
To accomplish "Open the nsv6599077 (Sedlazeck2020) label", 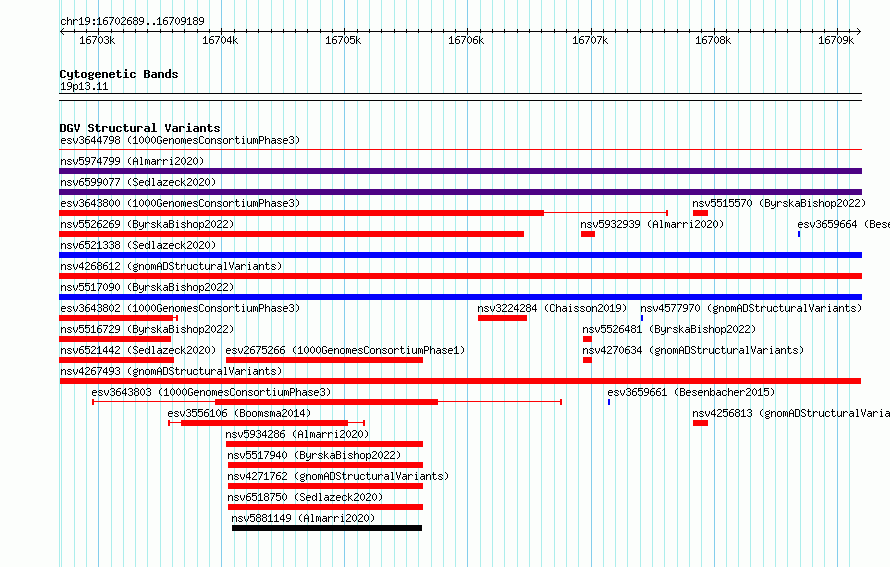I will (138, 182).
